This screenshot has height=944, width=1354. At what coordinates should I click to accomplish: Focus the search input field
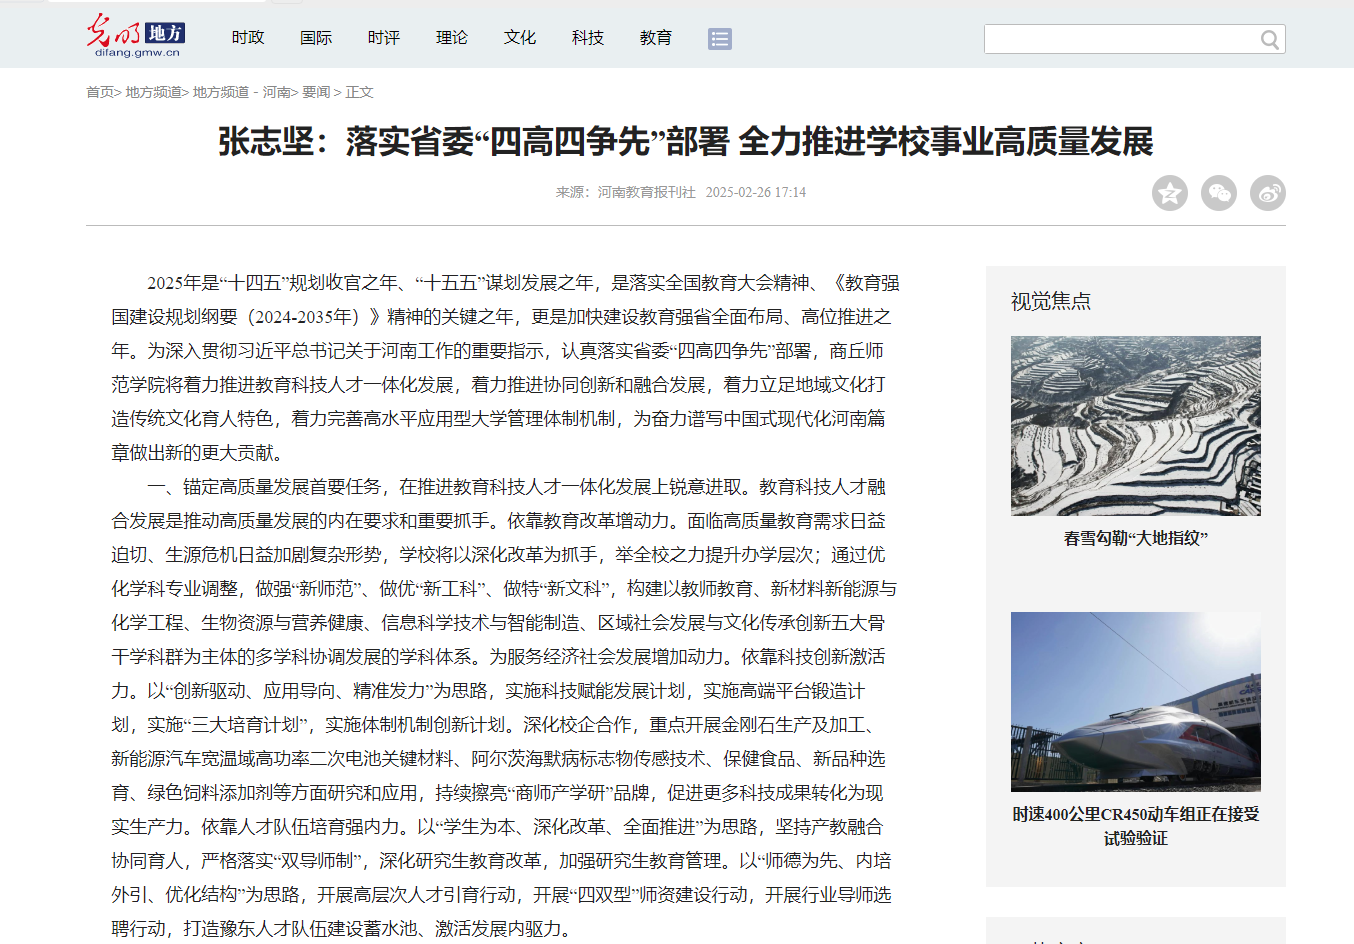click(x=1122, y=39)
